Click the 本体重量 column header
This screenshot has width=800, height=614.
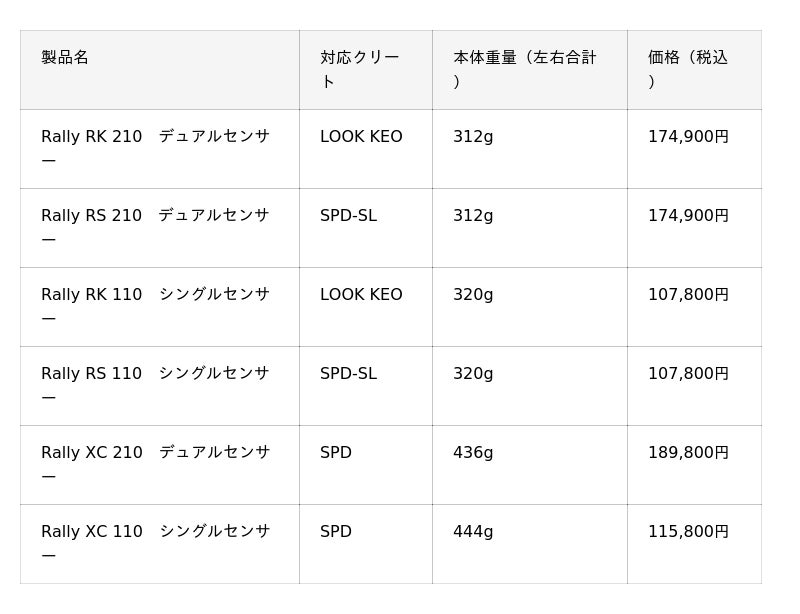pos(524,69)
